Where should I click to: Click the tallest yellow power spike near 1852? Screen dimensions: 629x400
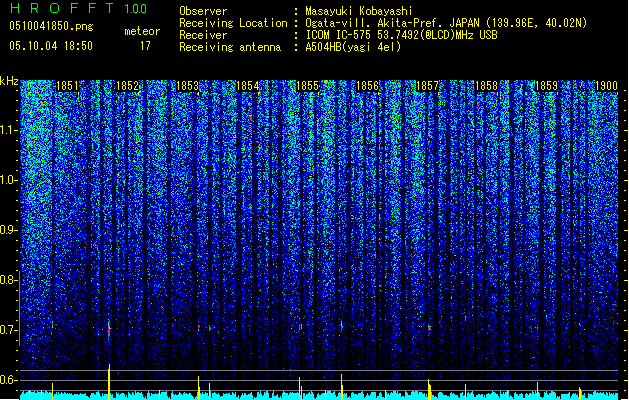pyautogui.click(x=109, y=381)
